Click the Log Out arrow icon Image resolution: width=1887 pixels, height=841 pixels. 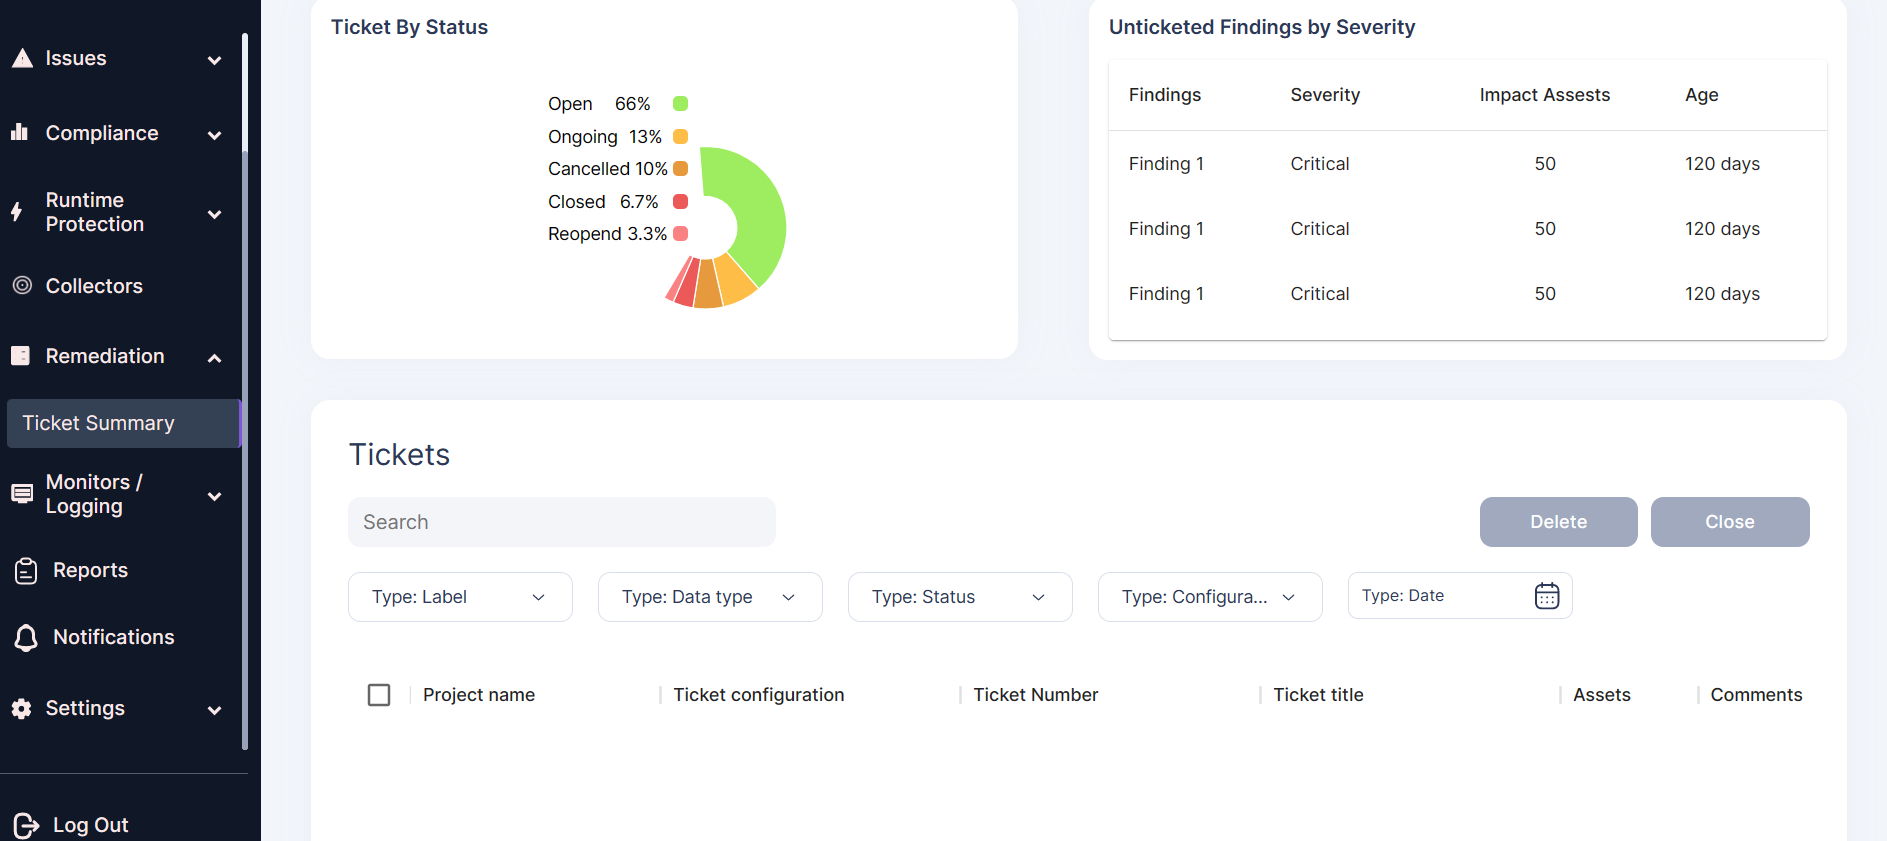pyautogui.click(x=26, y=825)
